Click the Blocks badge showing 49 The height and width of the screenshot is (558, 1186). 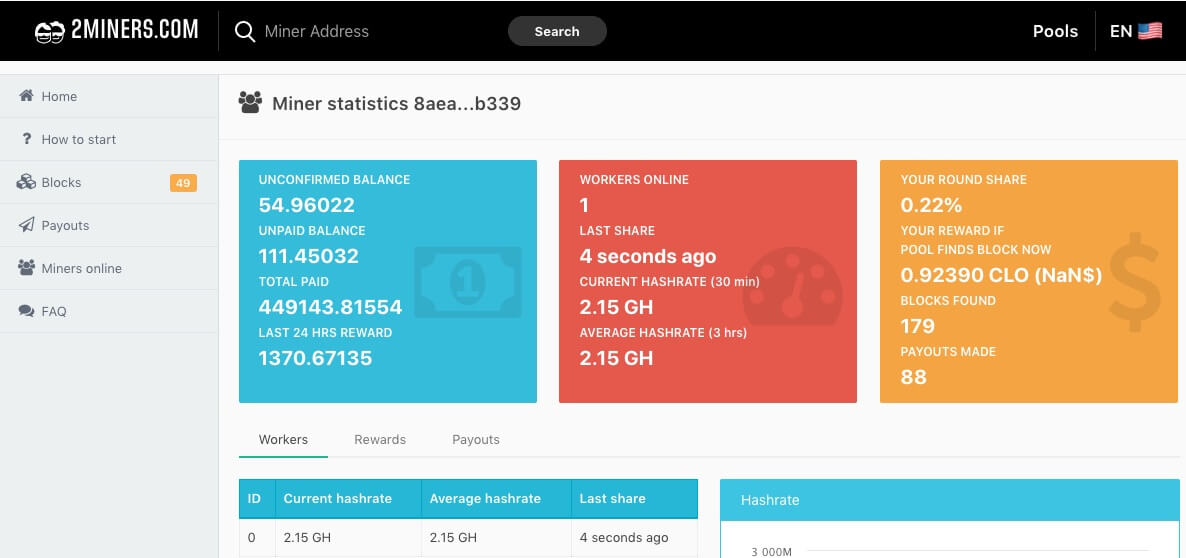coord(183,183)
